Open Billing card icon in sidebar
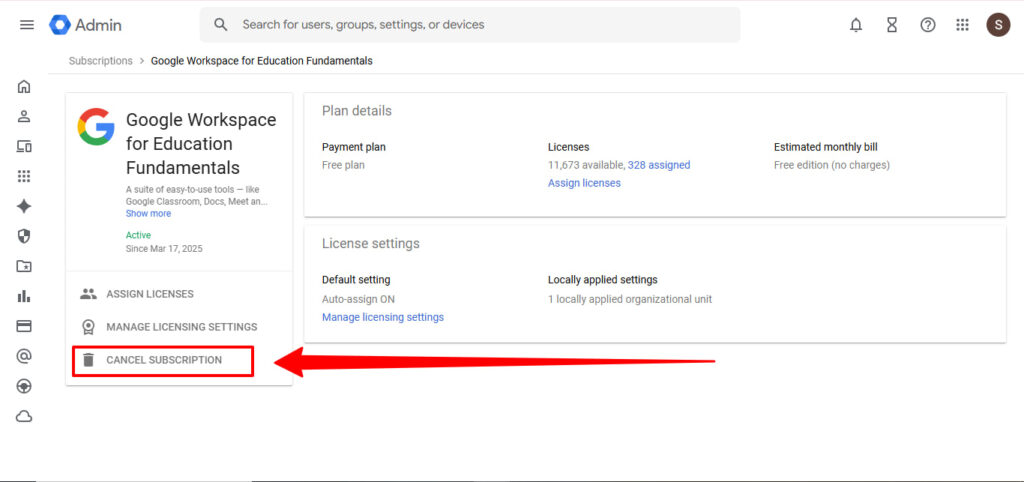The height and width of the screenshot is (482, 1024). pos(24,326)
